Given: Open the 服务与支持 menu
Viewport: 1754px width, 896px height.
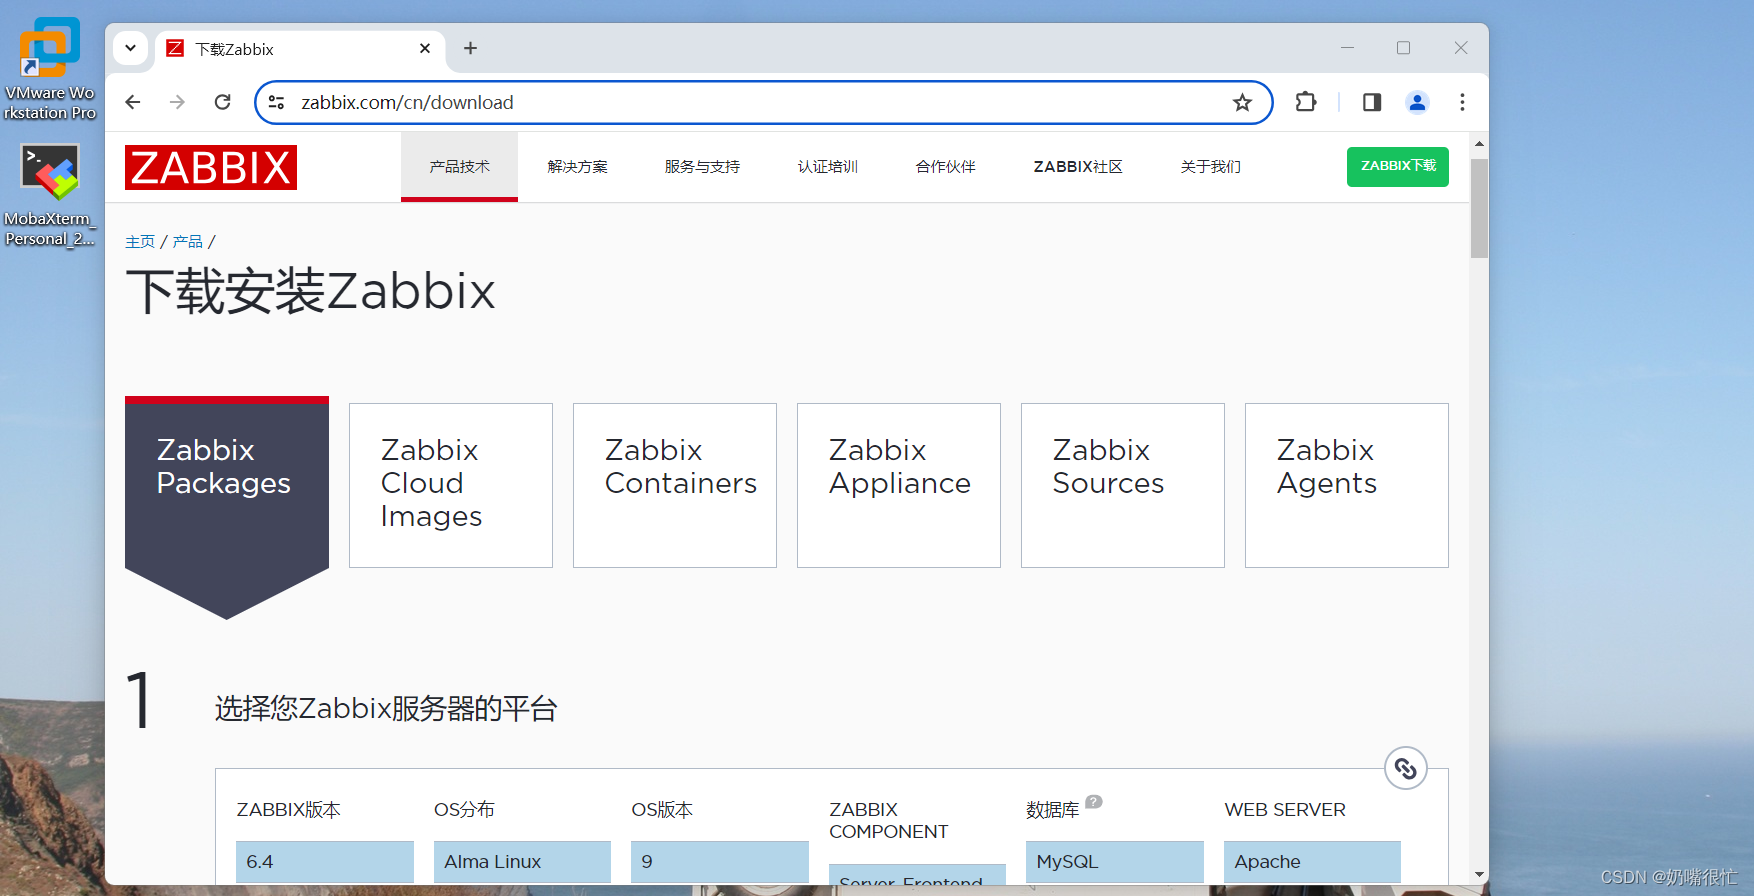Looking at the screenshot, I should 702,167.
